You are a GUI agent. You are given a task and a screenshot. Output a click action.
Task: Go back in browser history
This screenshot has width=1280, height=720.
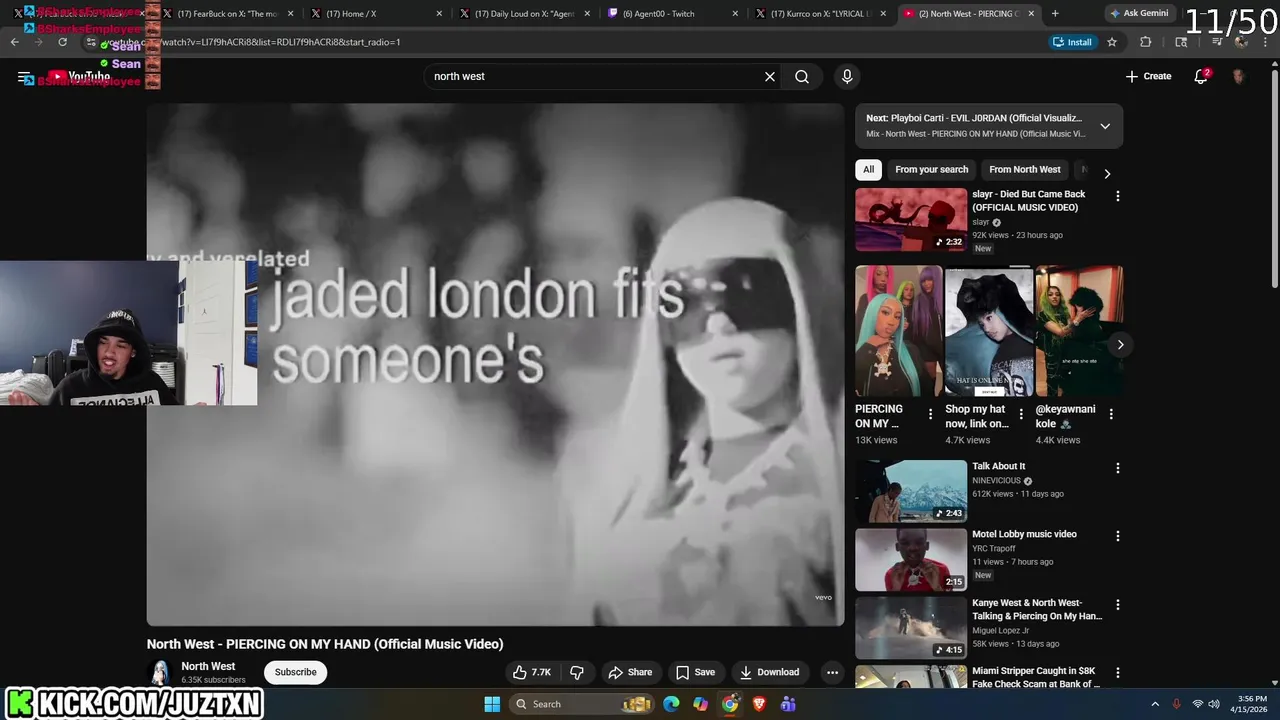pyautogui.click(x=14, y=42)
